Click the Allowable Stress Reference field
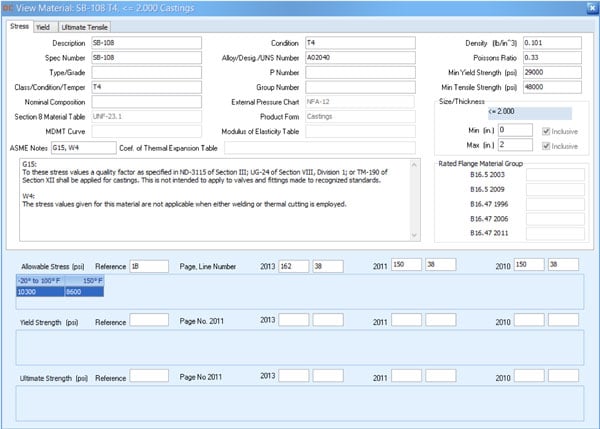Screen dimensions: 600x429 tap(148, 265)
